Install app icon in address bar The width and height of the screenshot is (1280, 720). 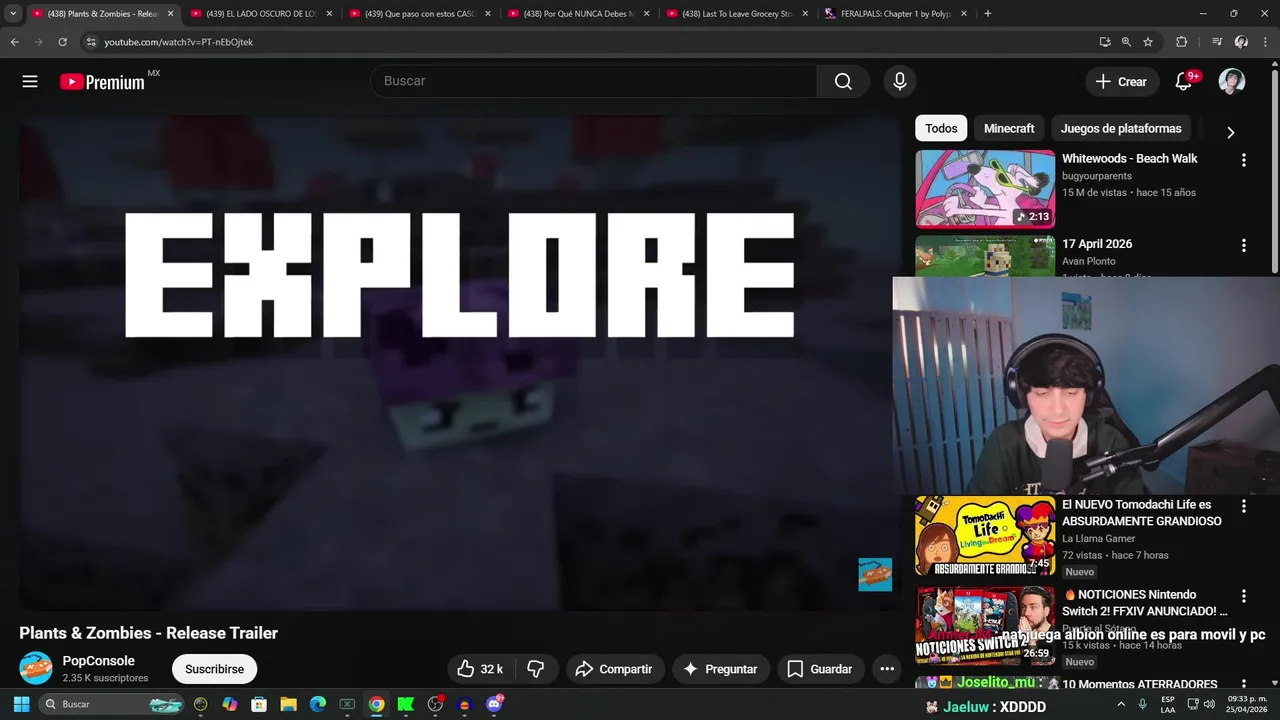1104,42
